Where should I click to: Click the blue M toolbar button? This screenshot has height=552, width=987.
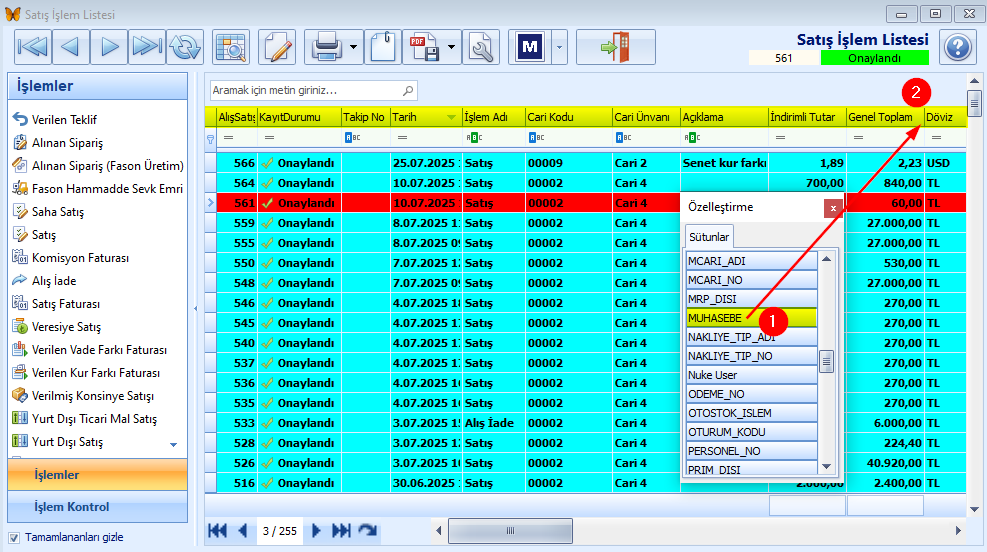(x=529, y=47)
